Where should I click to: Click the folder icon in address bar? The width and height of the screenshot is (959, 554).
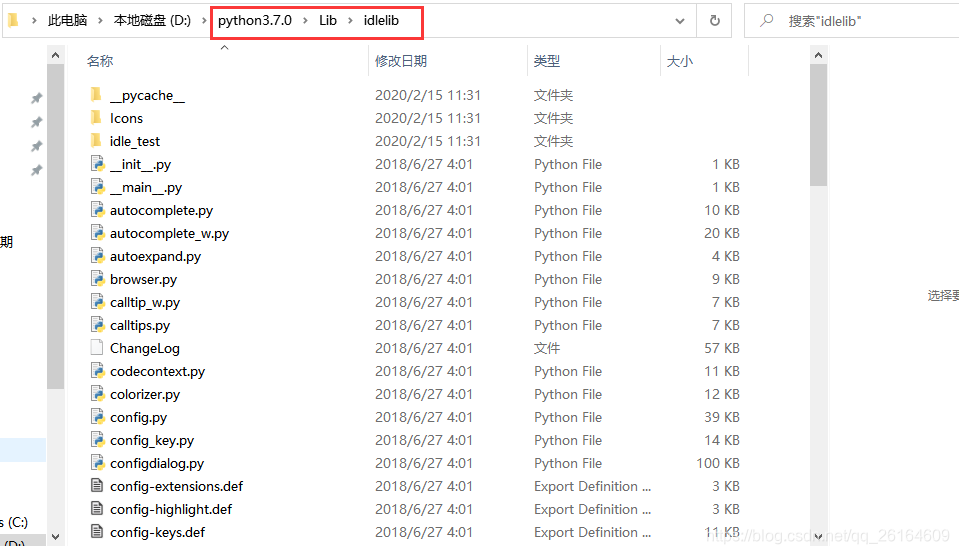pos(13,21)
